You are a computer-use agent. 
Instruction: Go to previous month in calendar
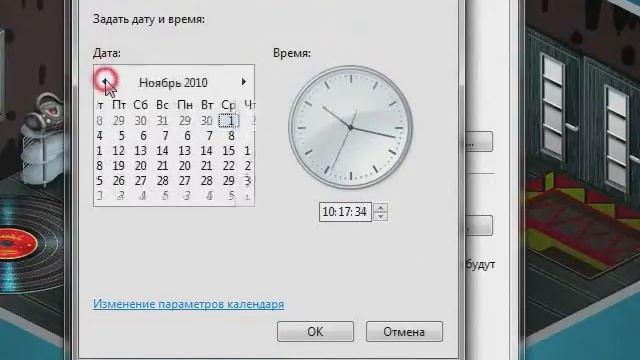click(105, 81)
